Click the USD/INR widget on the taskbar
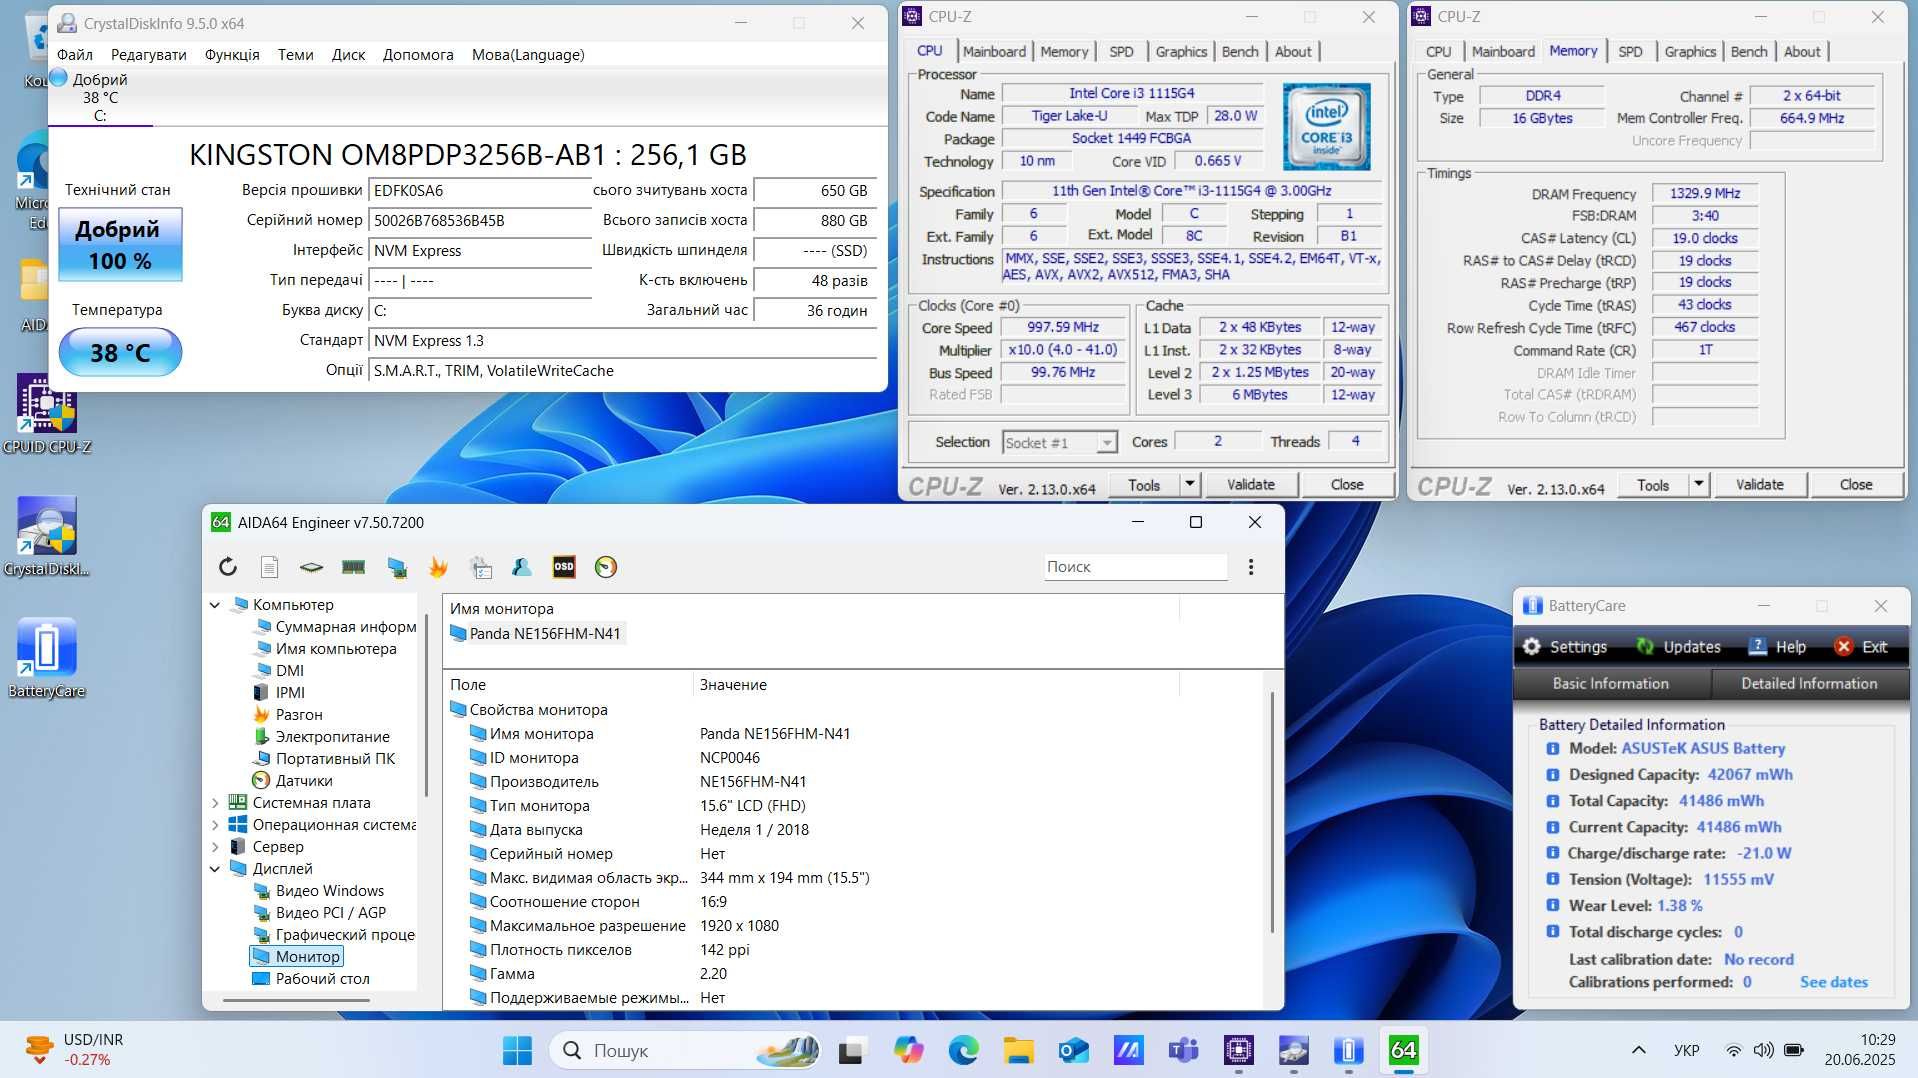The height and width of the screenshot is (1078, 1918). (x=75, y=1049)
